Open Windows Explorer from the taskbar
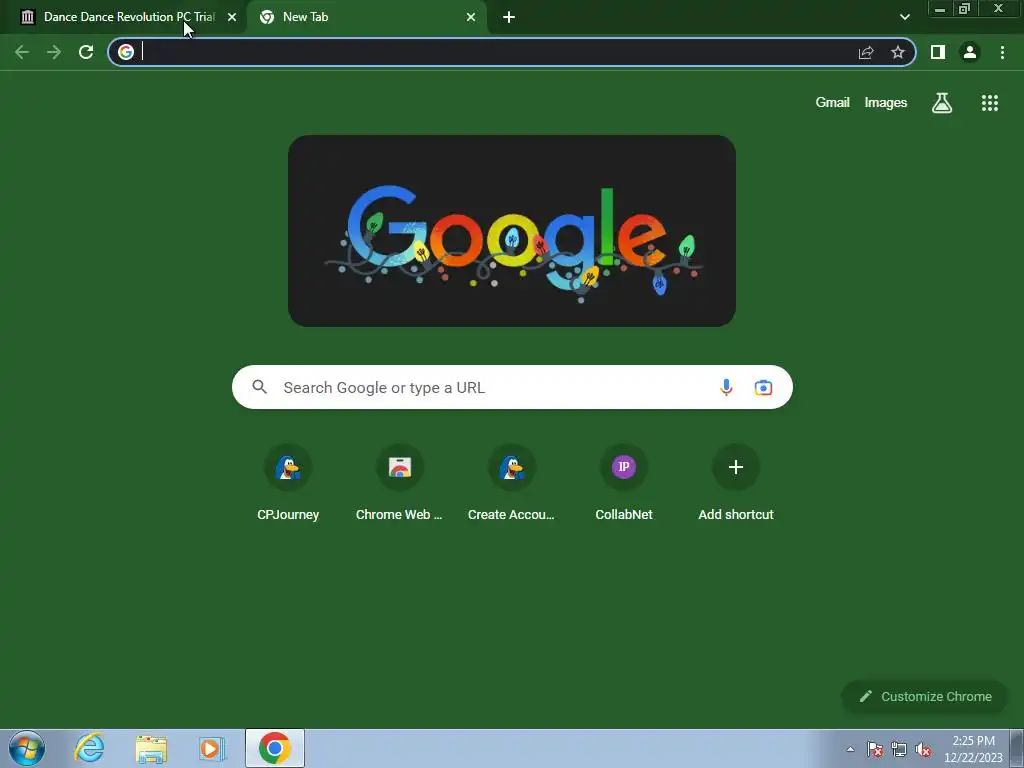1024x768 pixels. point(151,748)
